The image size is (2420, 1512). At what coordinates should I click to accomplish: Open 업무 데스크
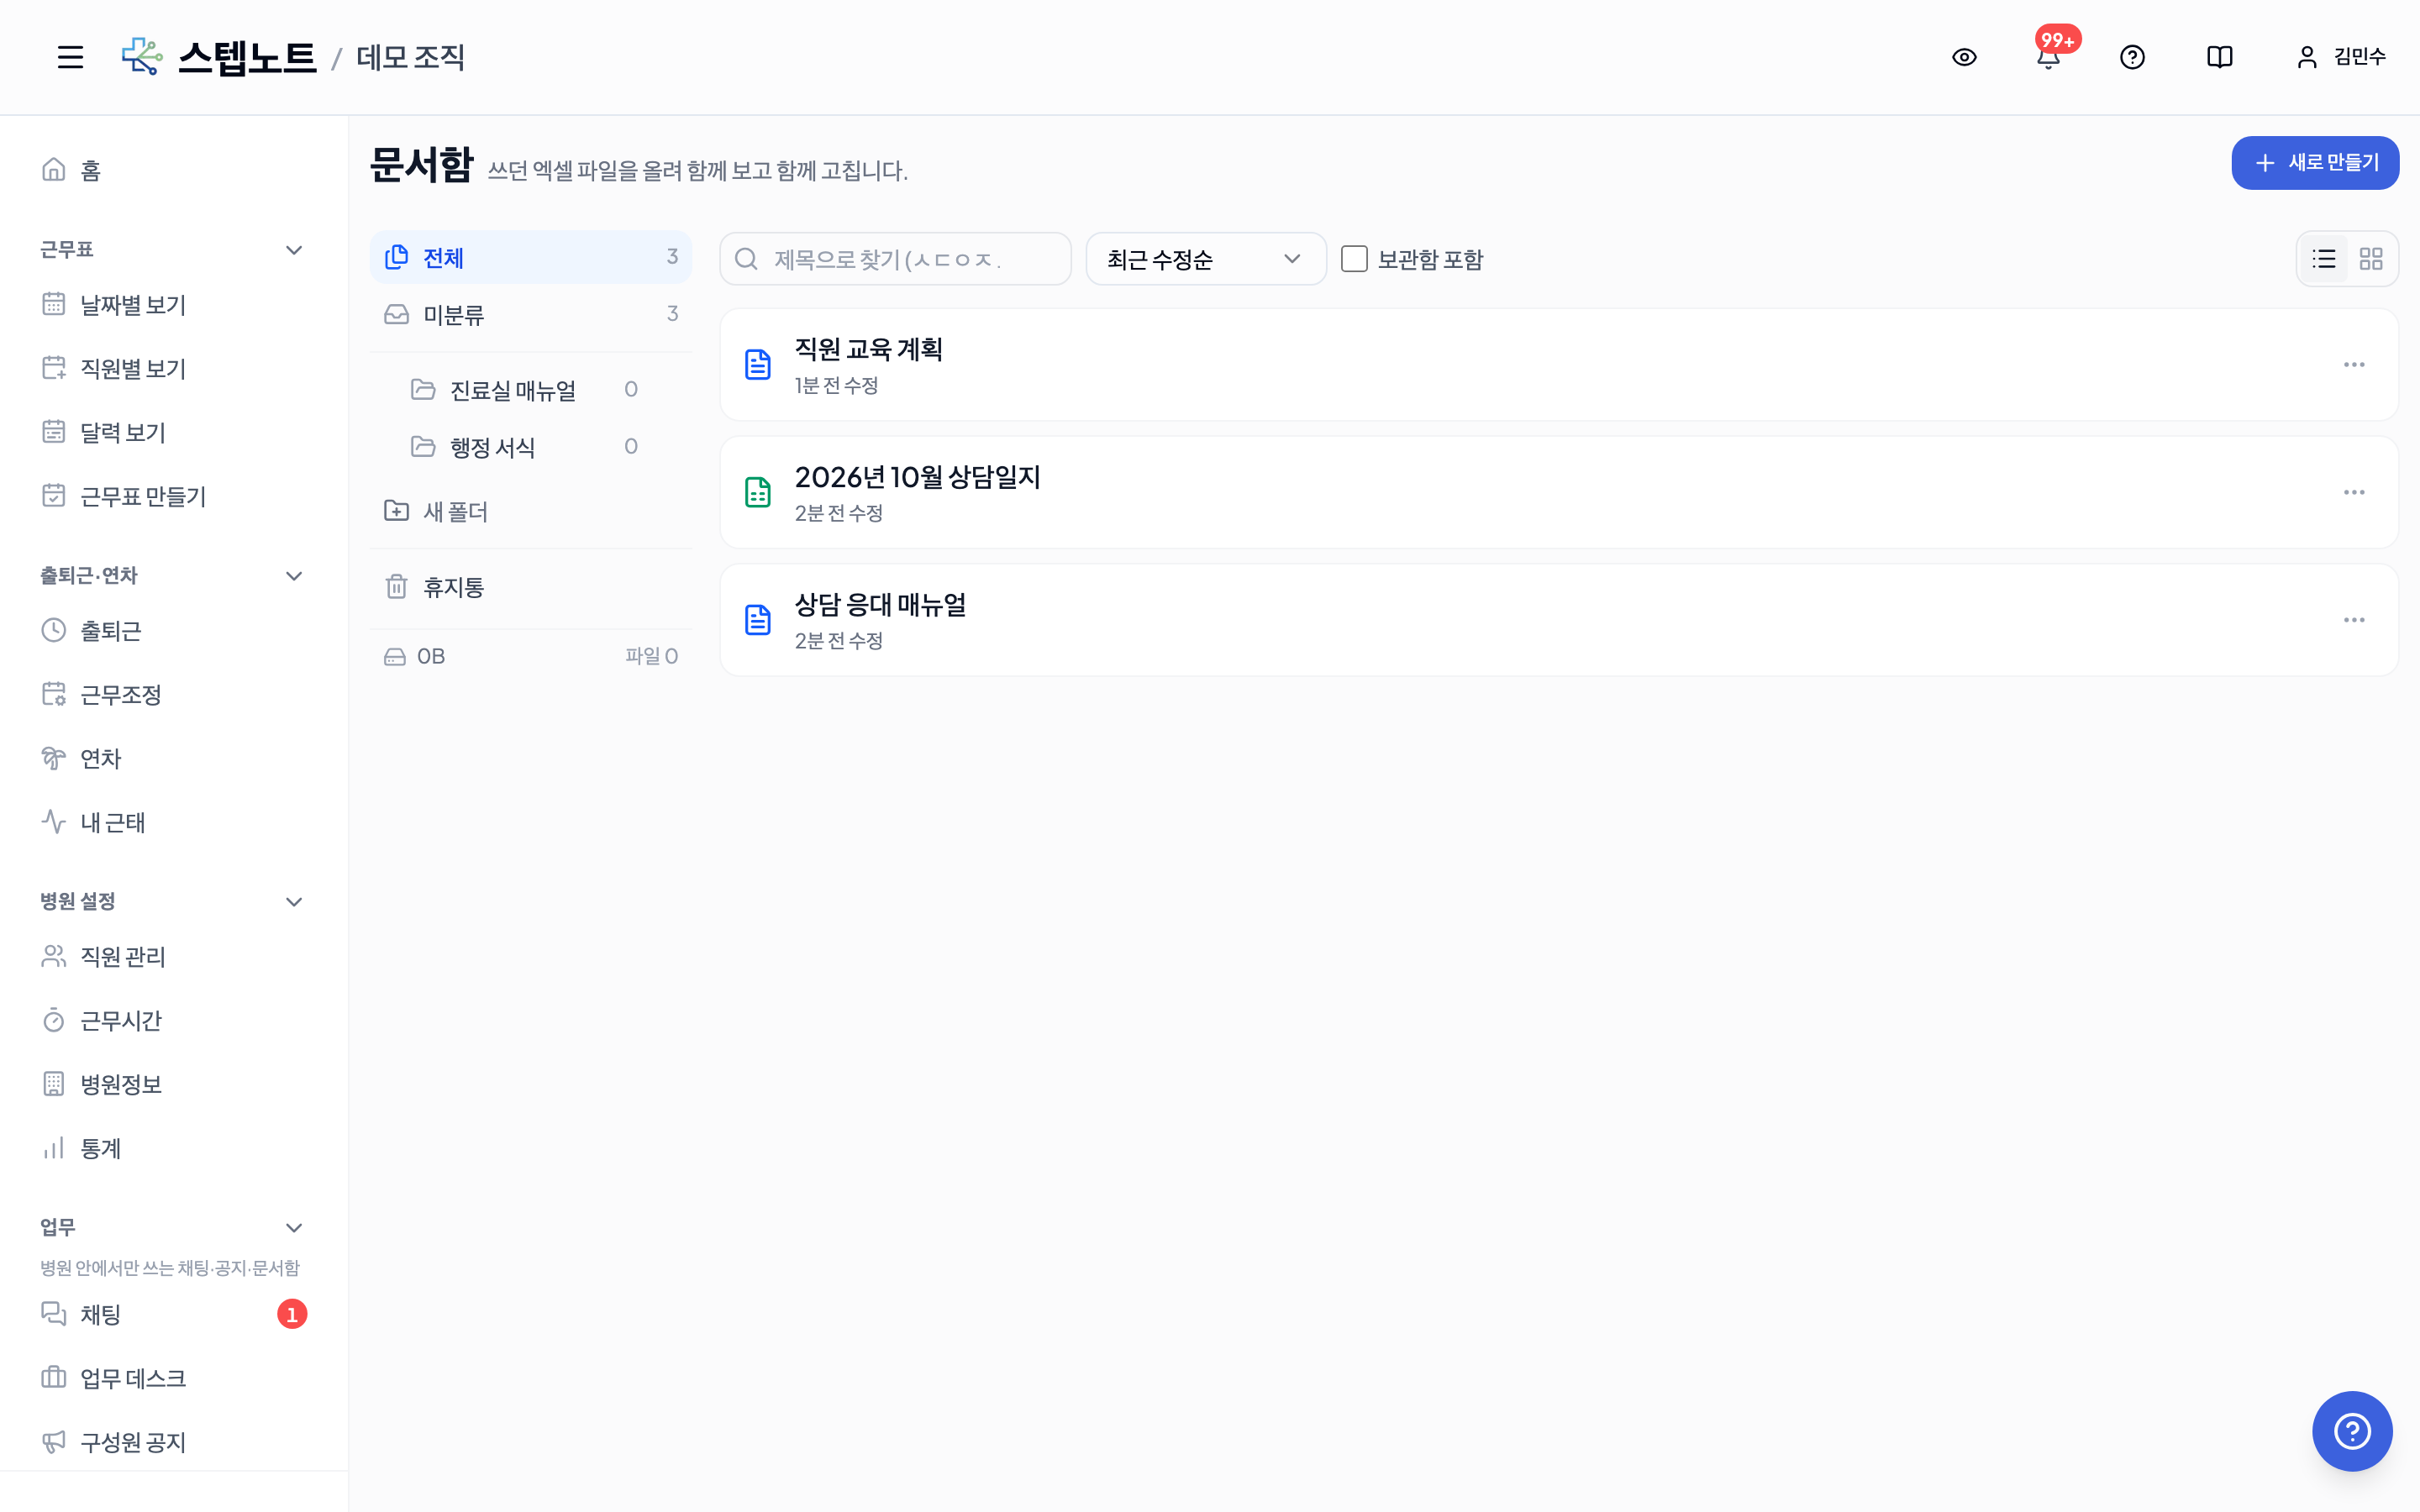coord(174,1378)
